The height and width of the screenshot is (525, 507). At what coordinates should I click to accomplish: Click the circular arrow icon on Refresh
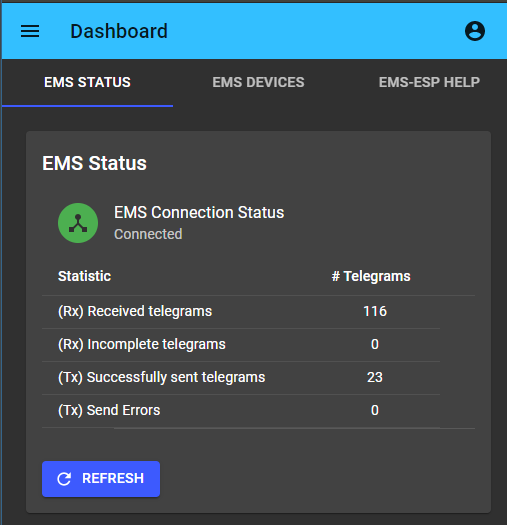point(64,479)
